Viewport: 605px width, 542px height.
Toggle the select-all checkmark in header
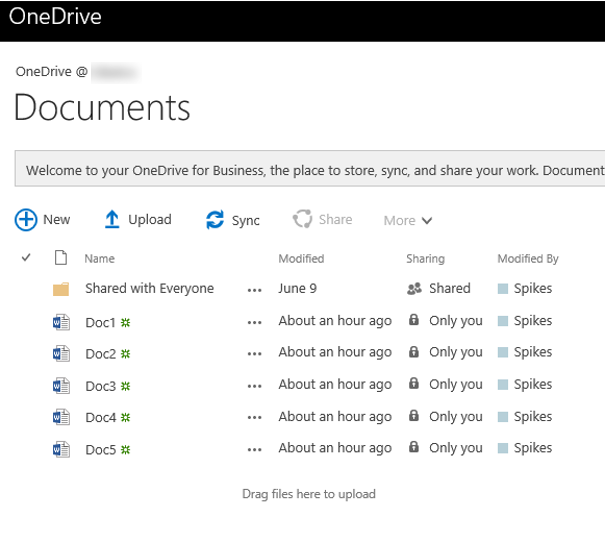pos(26,258)
